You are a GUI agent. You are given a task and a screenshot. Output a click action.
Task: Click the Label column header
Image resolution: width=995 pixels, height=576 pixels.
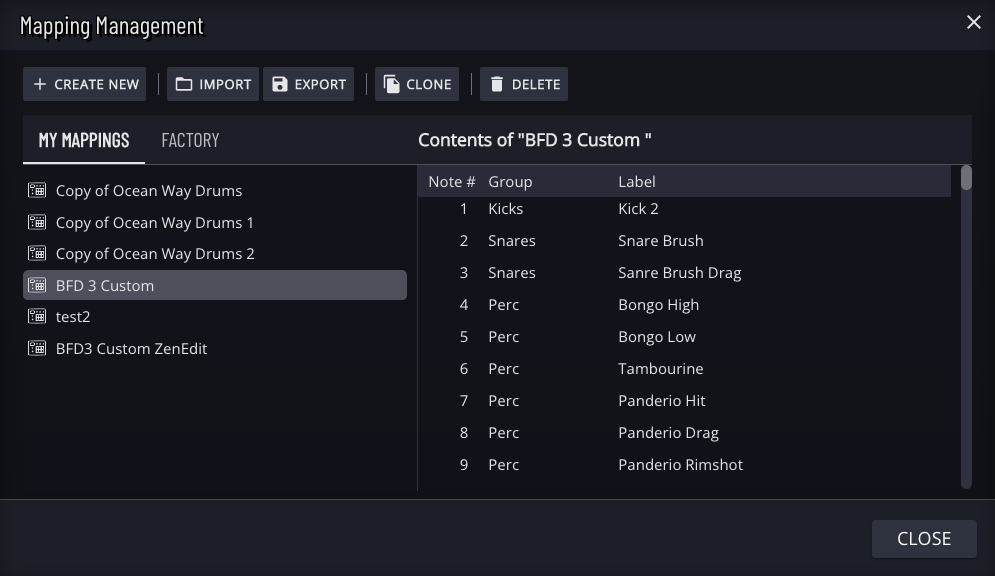[x=637, y=182]
